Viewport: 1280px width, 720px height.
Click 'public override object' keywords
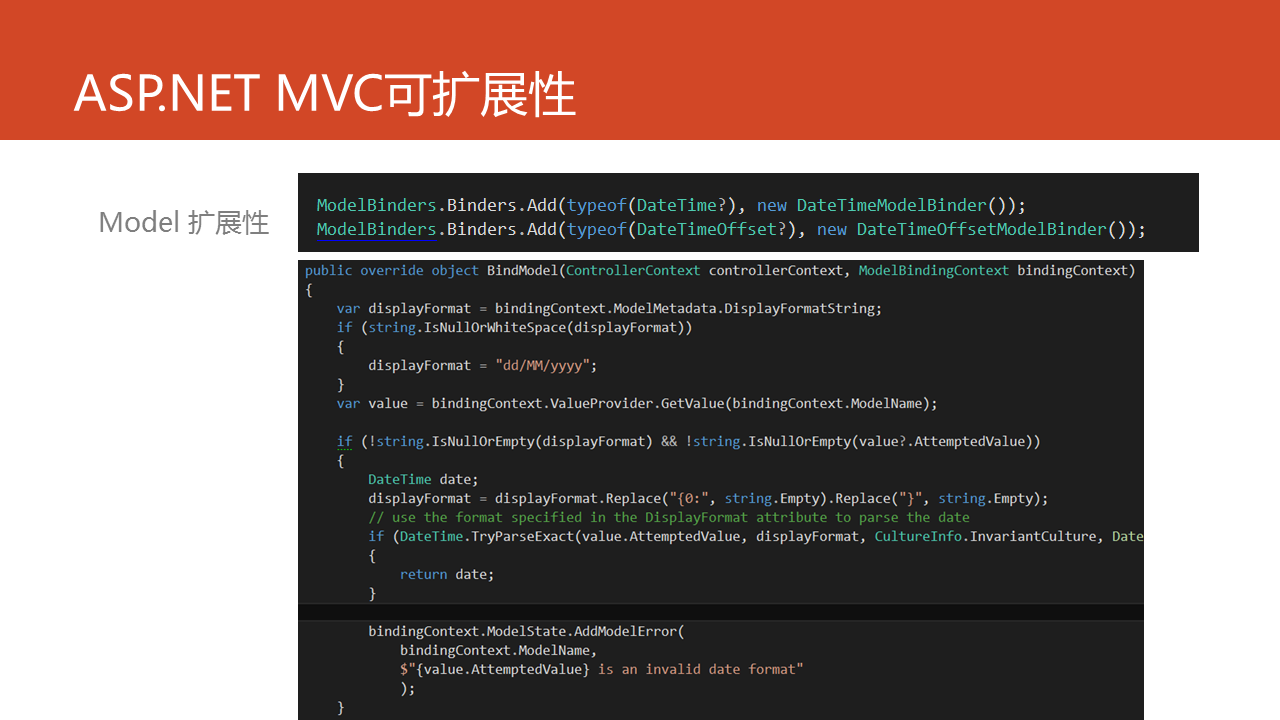(x=392, y=270)
